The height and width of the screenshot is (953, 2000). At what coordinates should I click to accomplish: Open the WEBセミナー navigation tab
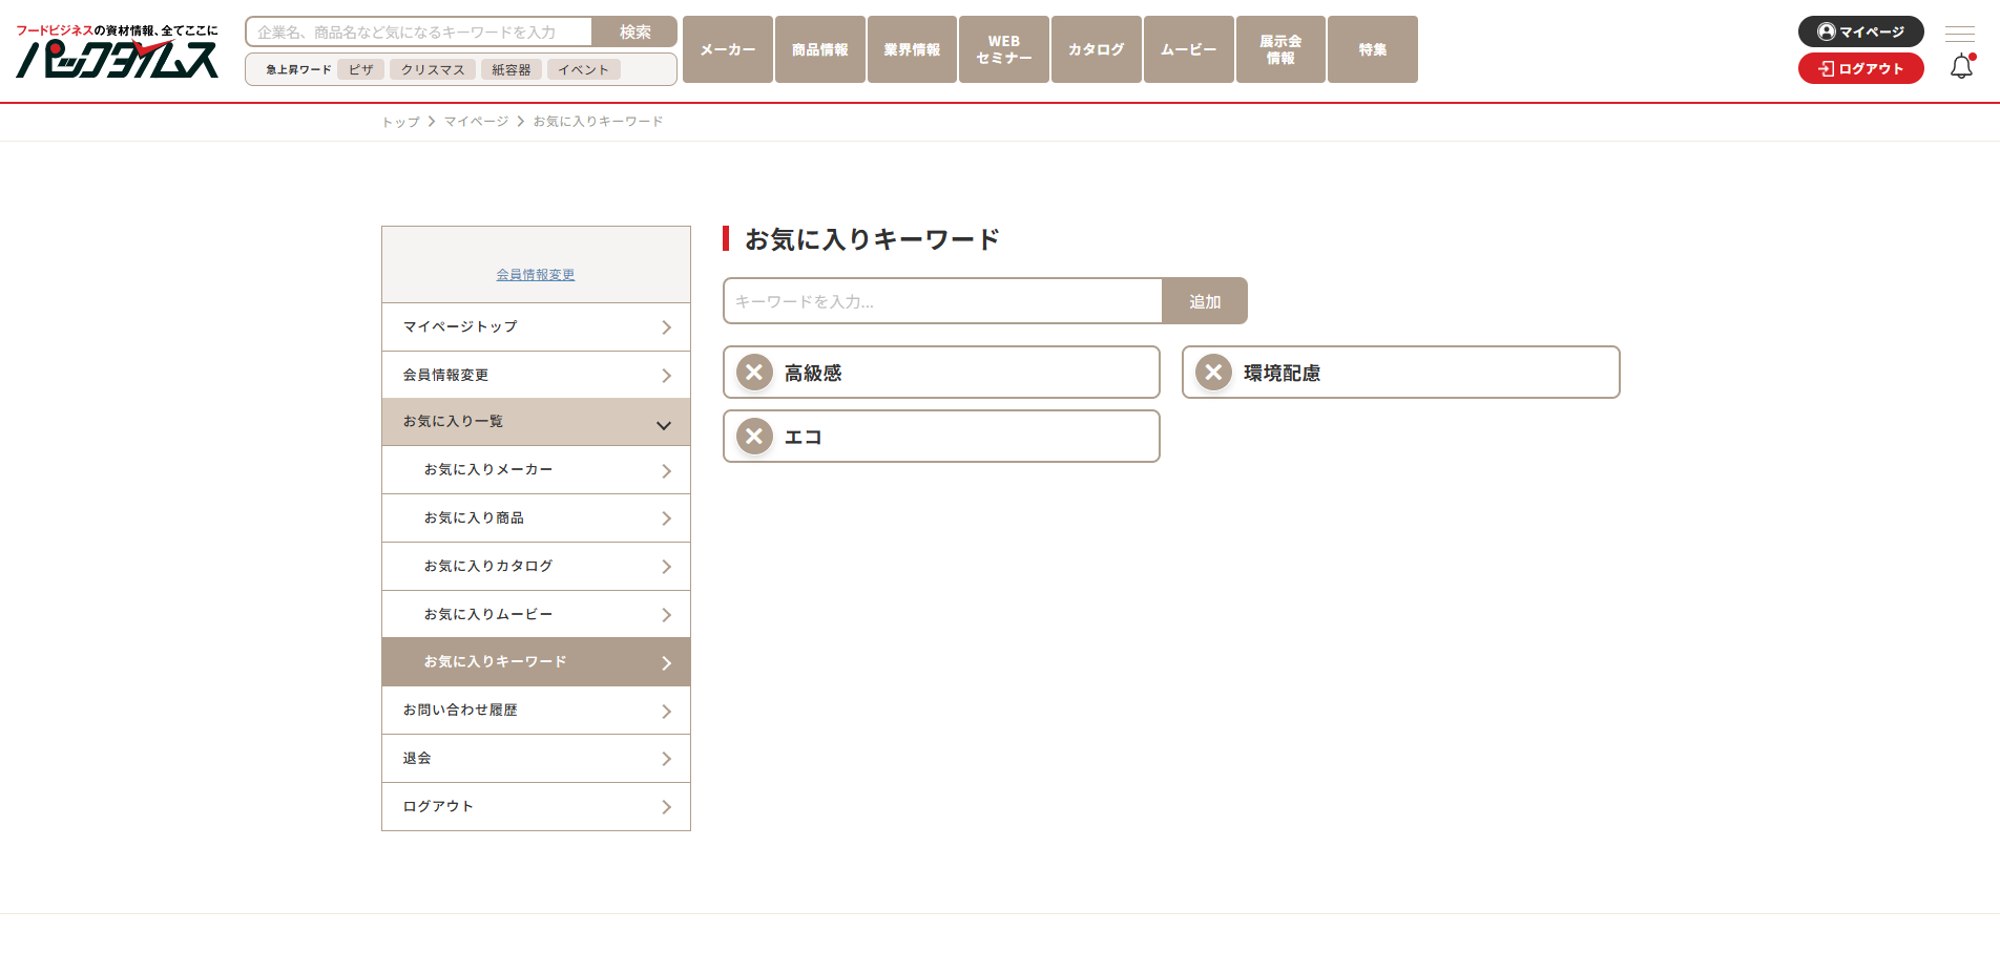(1003, 50)
